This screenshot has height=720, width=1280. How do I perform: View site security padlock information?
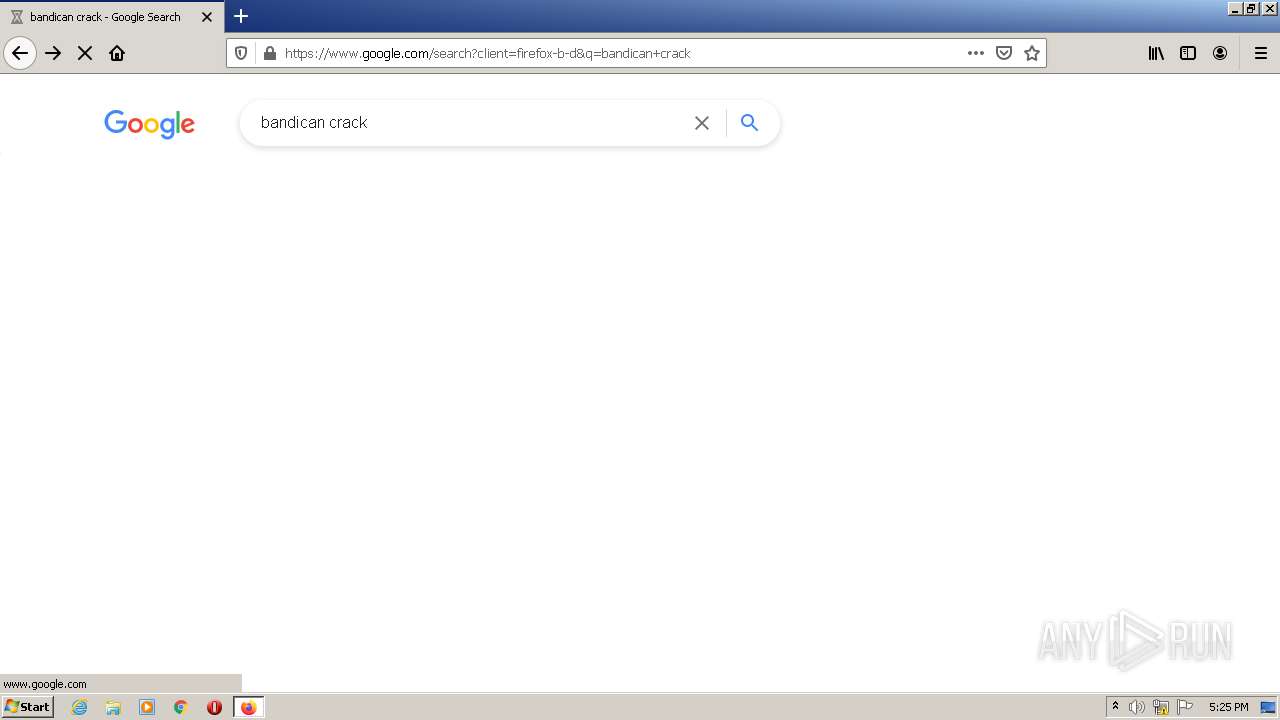click(x=269, y=53)
